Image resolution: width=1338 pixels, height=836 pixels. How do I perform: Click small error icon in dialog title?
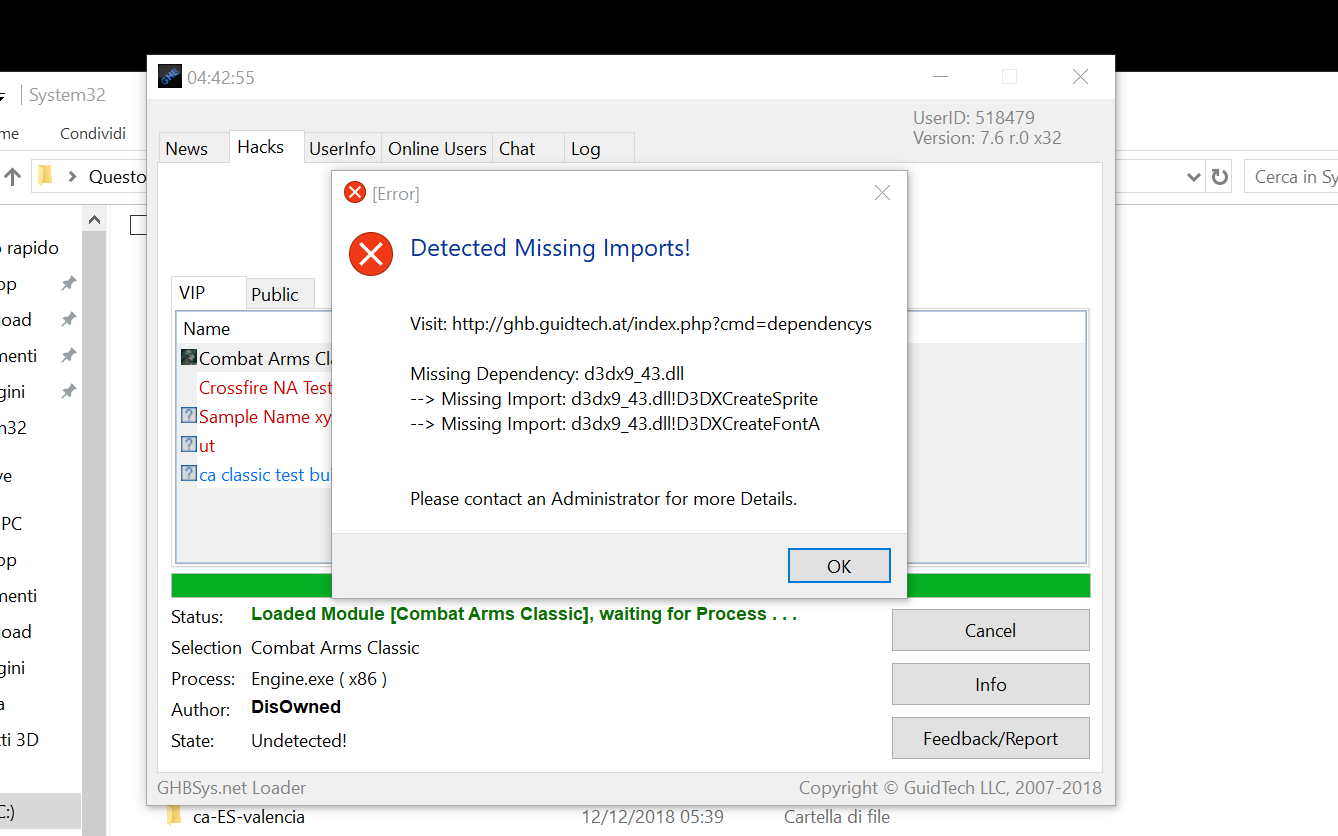(x=354, y=192)
